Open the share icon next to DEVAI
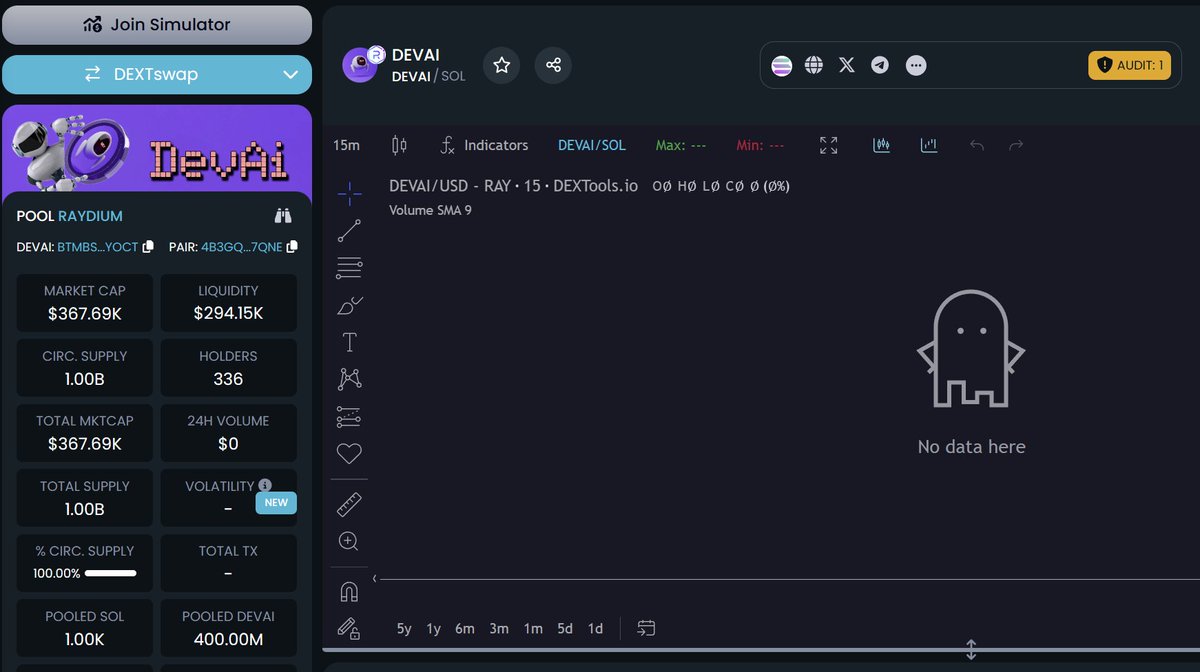Image resolution: width=1200 pixels, height=672 pixels. point(553,65)
